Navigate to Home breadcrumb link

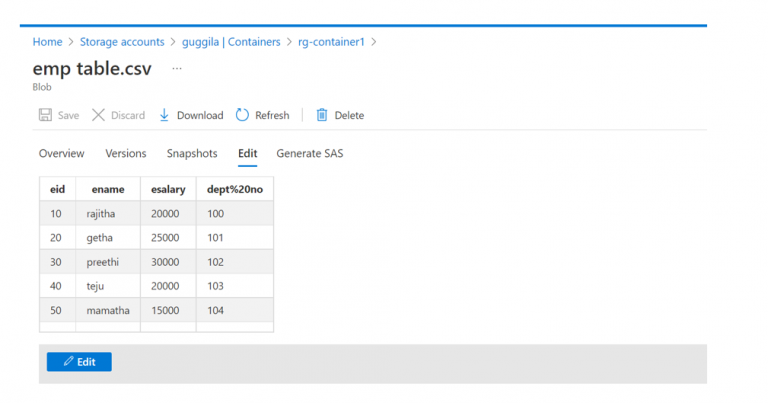tap(47, 42)
